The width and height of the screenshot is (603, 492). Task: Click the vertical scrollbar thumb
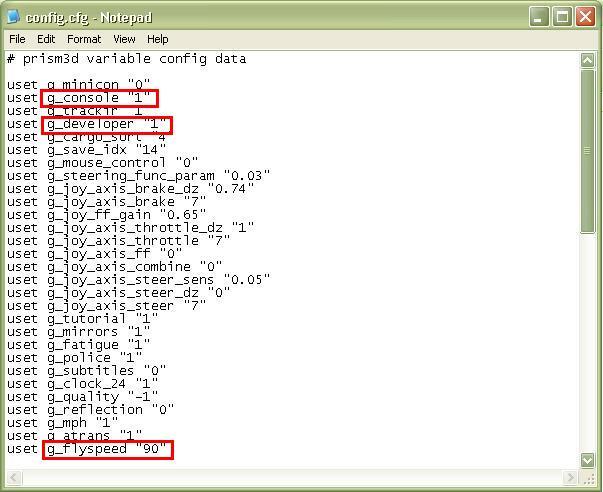tap(587, 151)
